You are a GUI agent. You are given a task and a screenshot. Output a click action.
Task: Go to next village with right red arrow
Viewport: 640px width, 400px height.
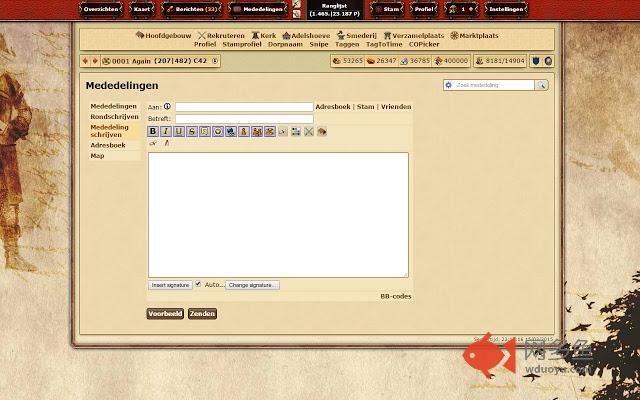tap(95, 61)
